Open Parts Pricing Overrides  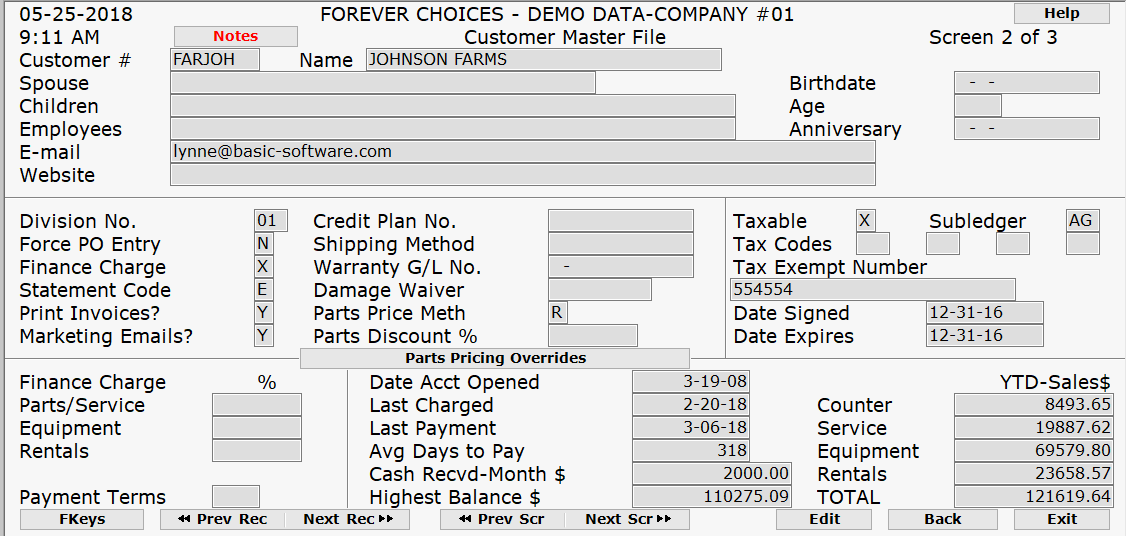tap(495, 358)
